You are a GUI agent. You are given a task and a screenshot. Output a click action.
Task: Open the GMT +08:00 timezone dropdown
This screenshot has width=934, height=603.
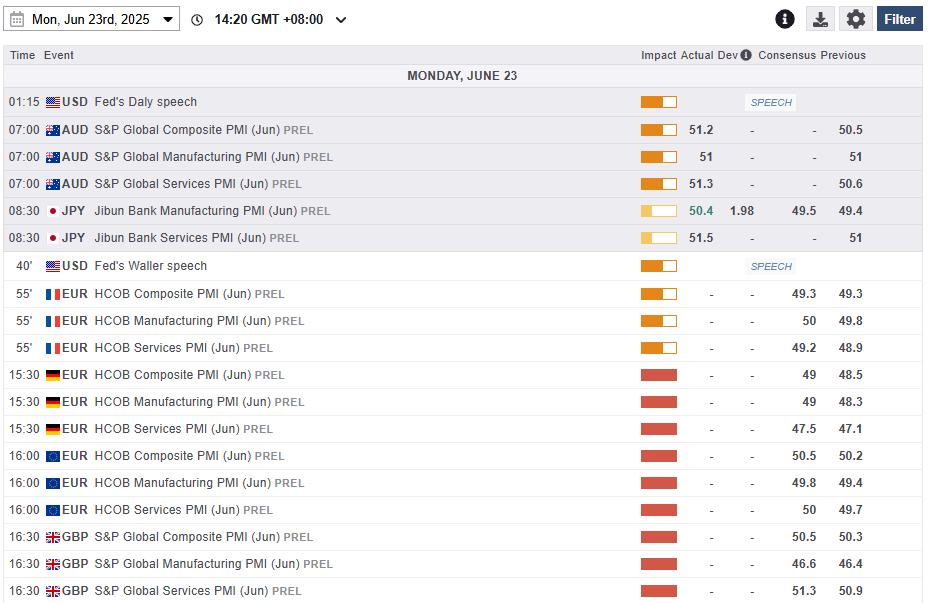[340, 18]
